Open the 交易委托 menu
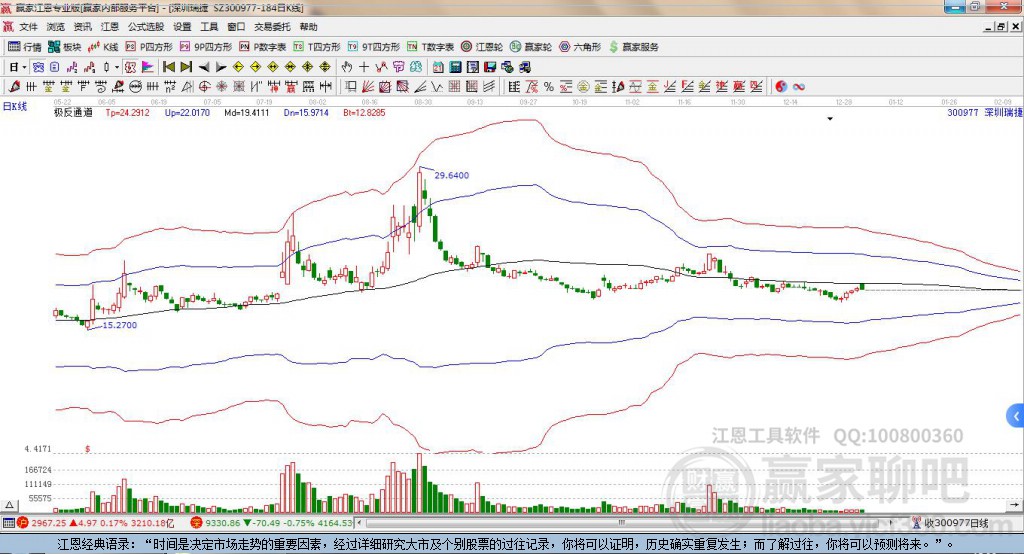The height and width of the screenshot is (554, 1024). (272, 27)
